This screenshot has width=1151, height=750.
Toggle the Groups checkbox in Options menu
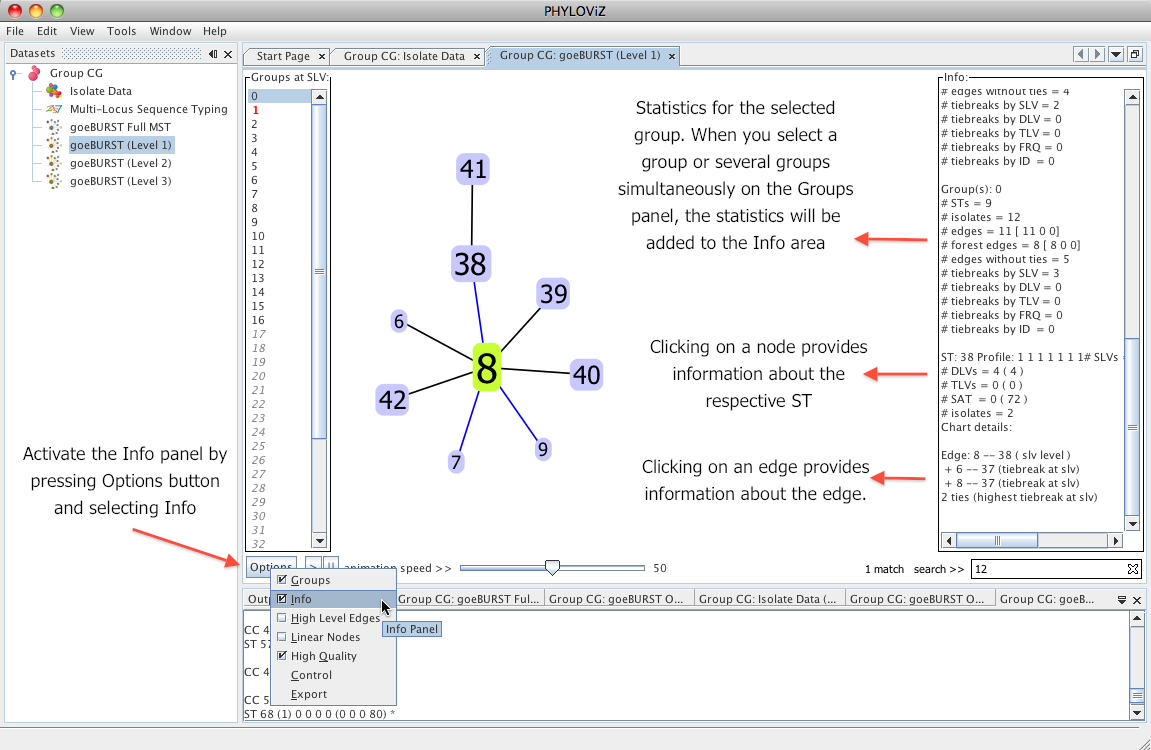point(282,580)
